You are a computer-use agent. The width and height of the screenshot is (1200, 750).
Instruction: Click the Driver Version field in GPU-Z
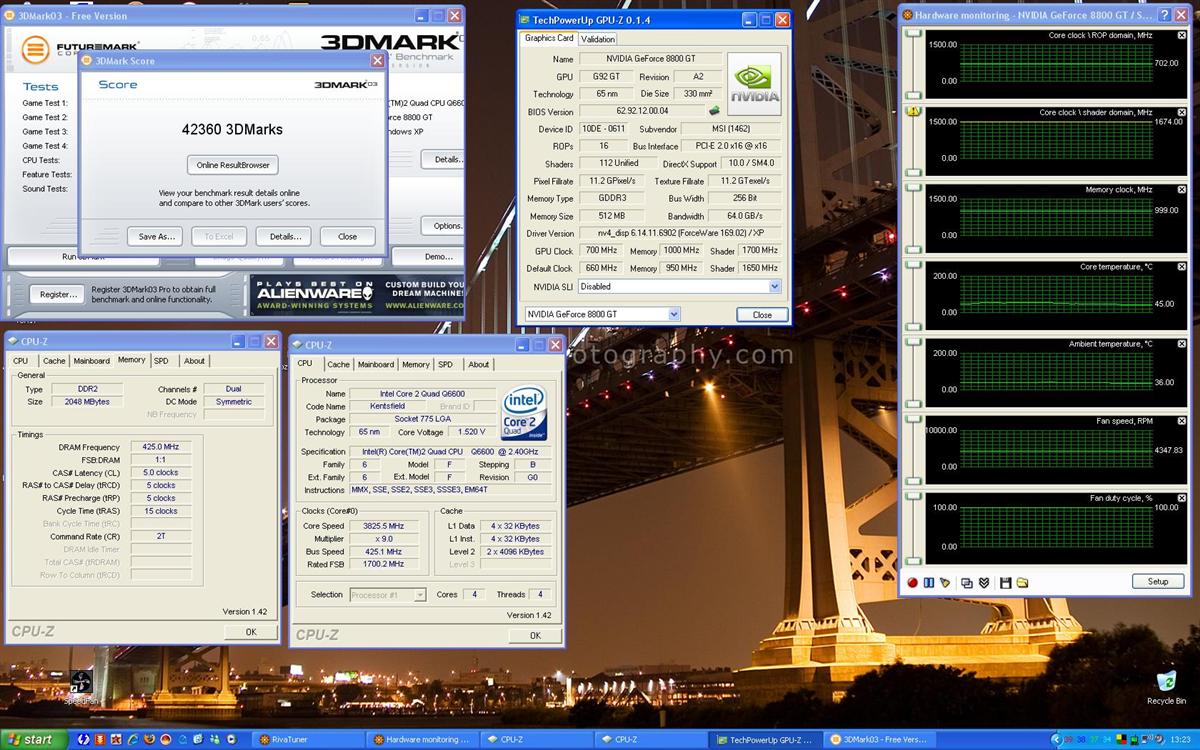coord(679,233)
